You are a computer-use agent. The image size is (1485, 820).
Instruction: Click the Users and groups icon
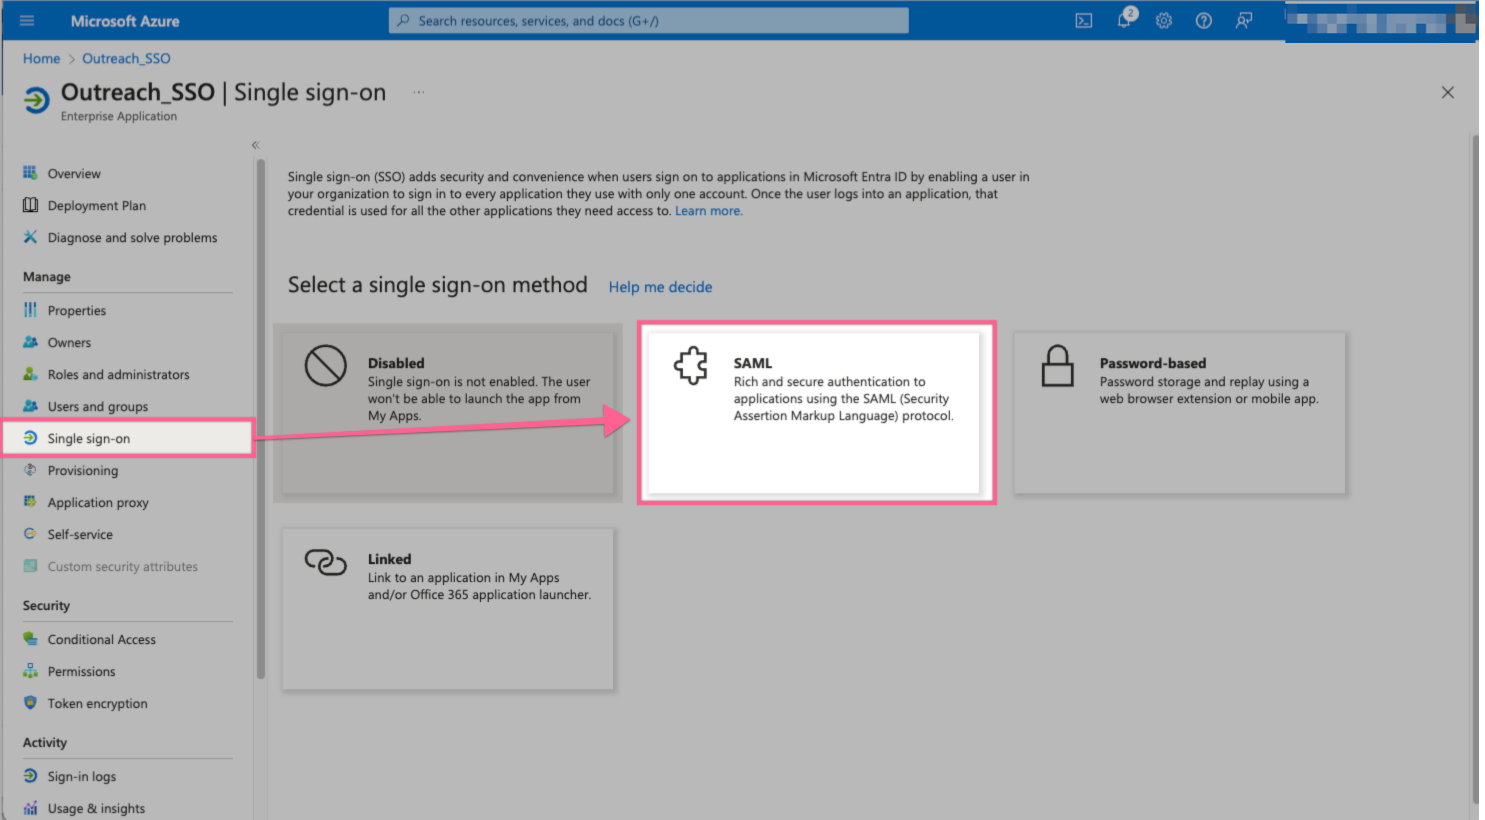(30, 406)
